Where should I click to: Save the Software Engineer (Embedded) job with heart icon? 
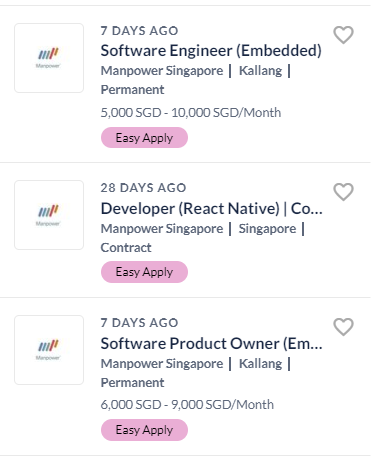343,35
